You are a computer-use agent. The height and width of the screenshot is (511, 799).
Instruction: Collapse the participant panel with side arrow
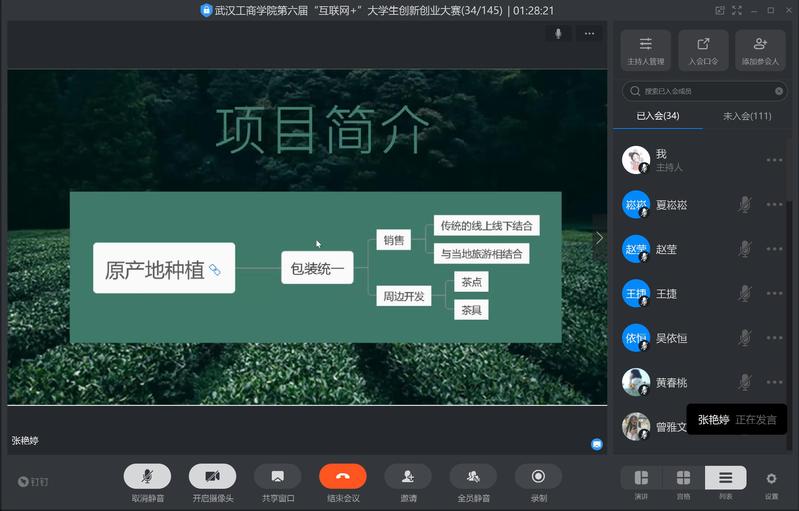click(599, 238)
